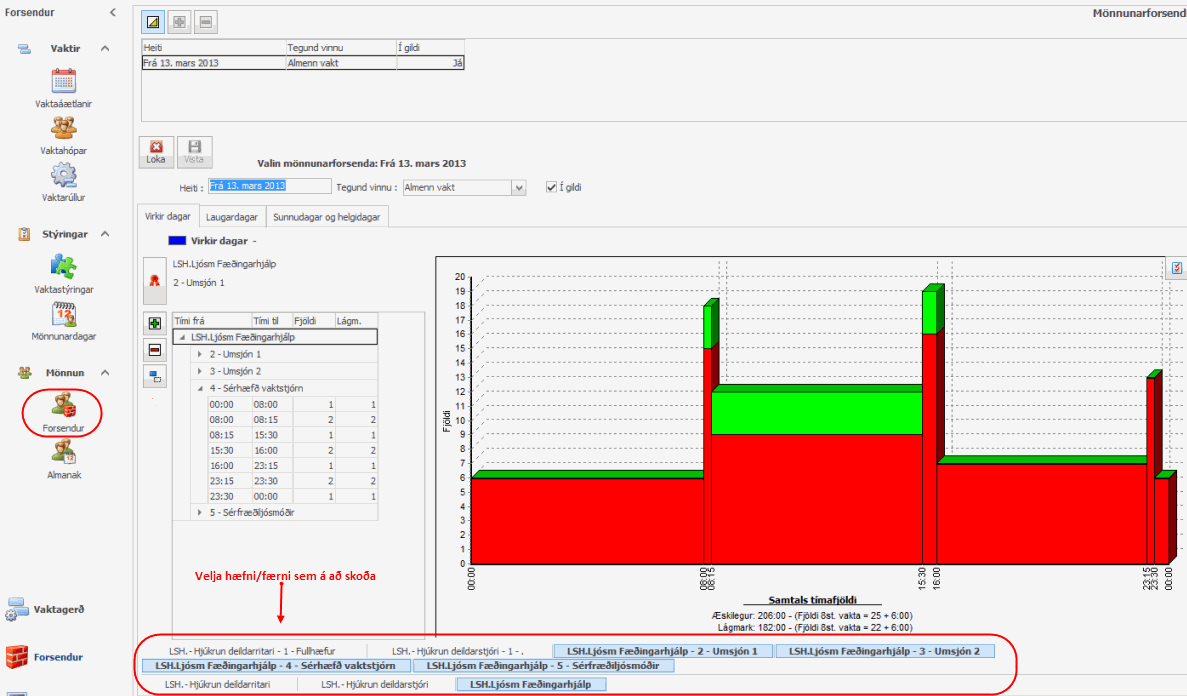Open Vaktastýringar puzzle icon
Screen dimensions: 1187x696
64,267
